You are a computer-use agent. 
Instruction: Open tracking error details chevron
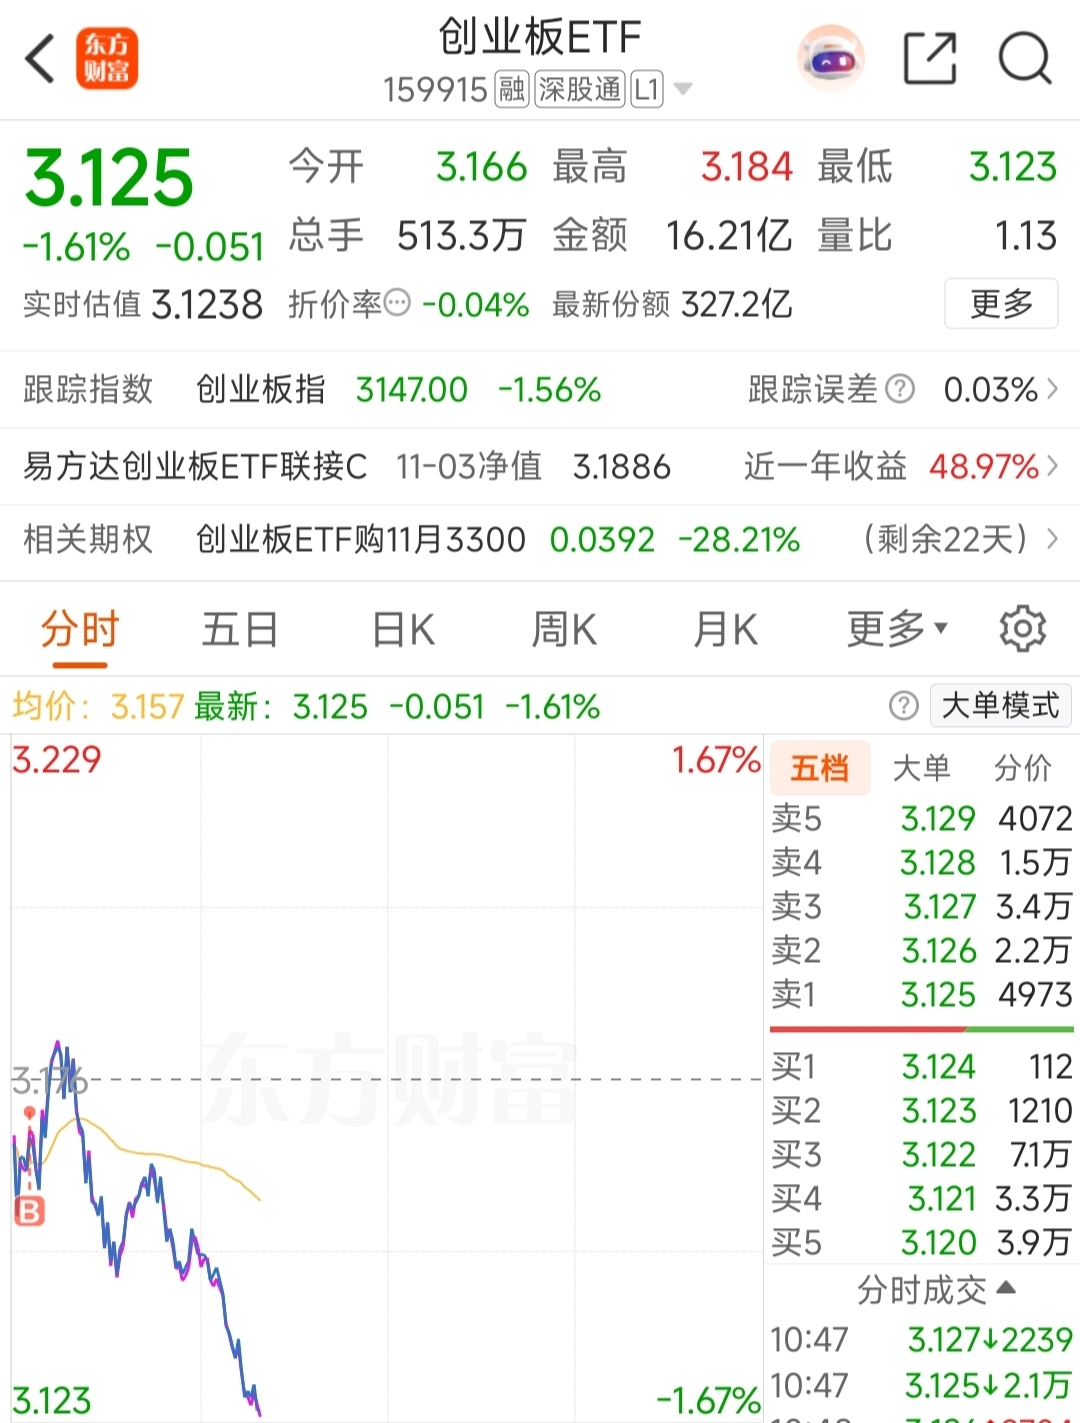(x=1052, y=389)
